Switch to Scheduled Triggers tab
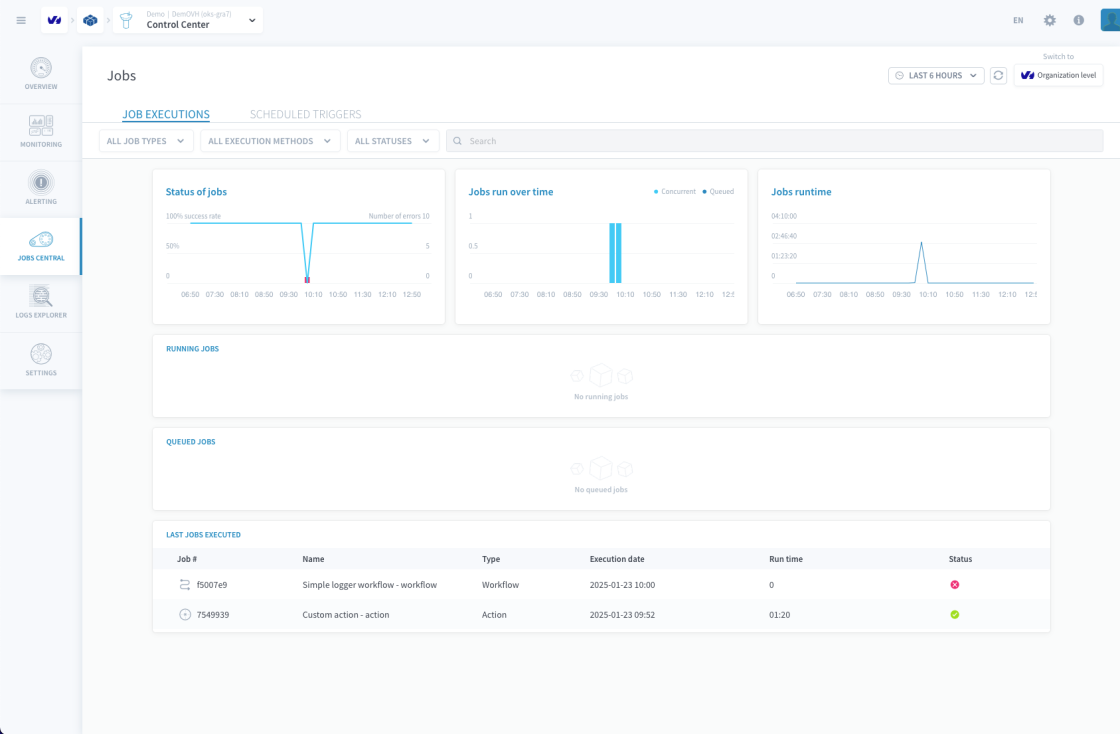The height and width of the screenshot is (734, 1120). [306, 114]
